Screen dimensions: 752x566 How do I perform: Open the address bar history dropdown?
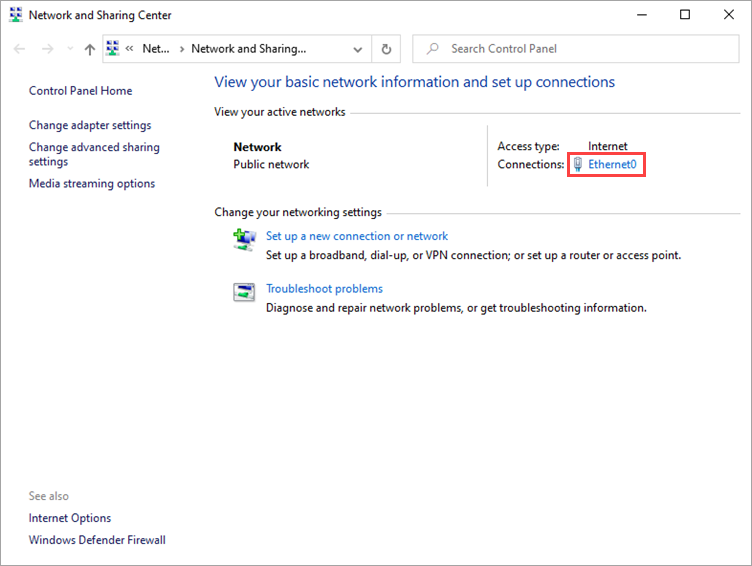(357, 49)
